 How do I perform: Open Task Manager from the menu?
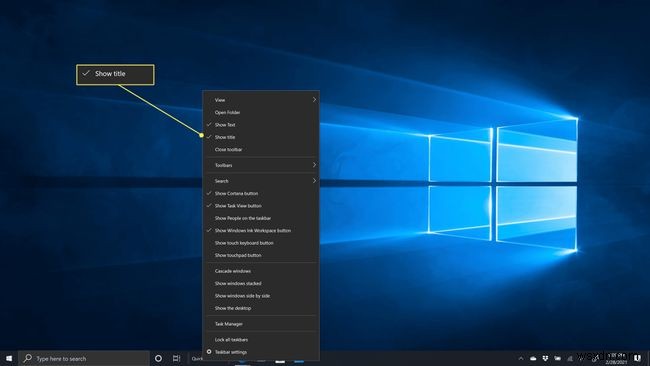click(x=261, y=324)
